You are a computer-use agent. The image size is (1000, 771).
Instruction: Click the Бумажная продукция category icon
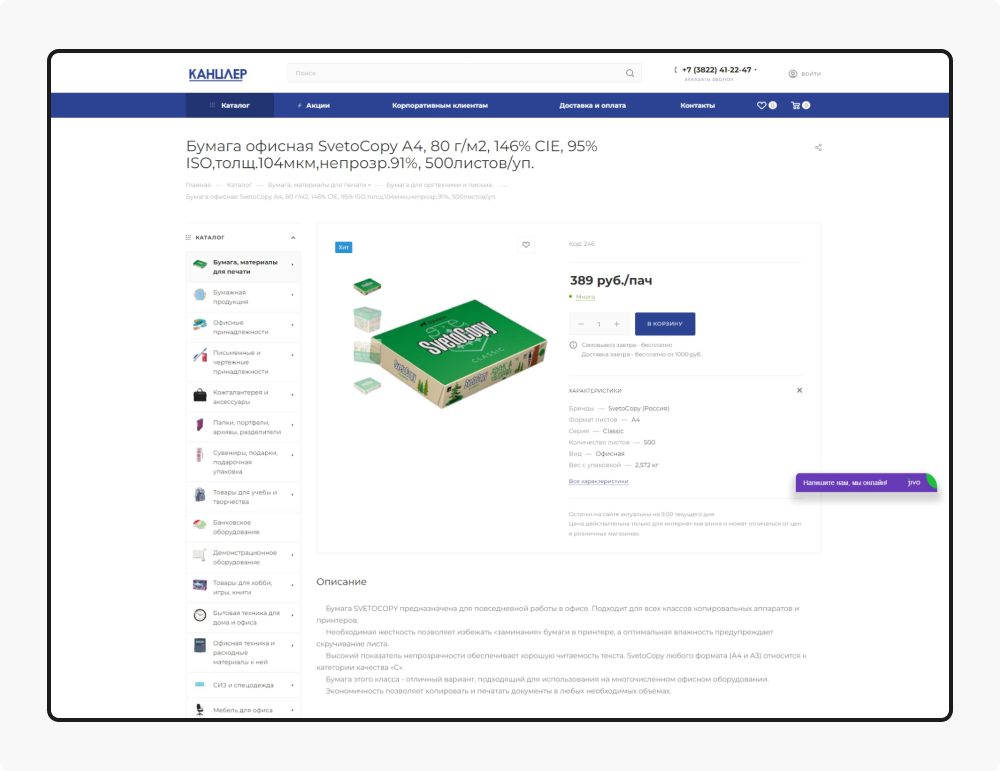pos(200,295)
